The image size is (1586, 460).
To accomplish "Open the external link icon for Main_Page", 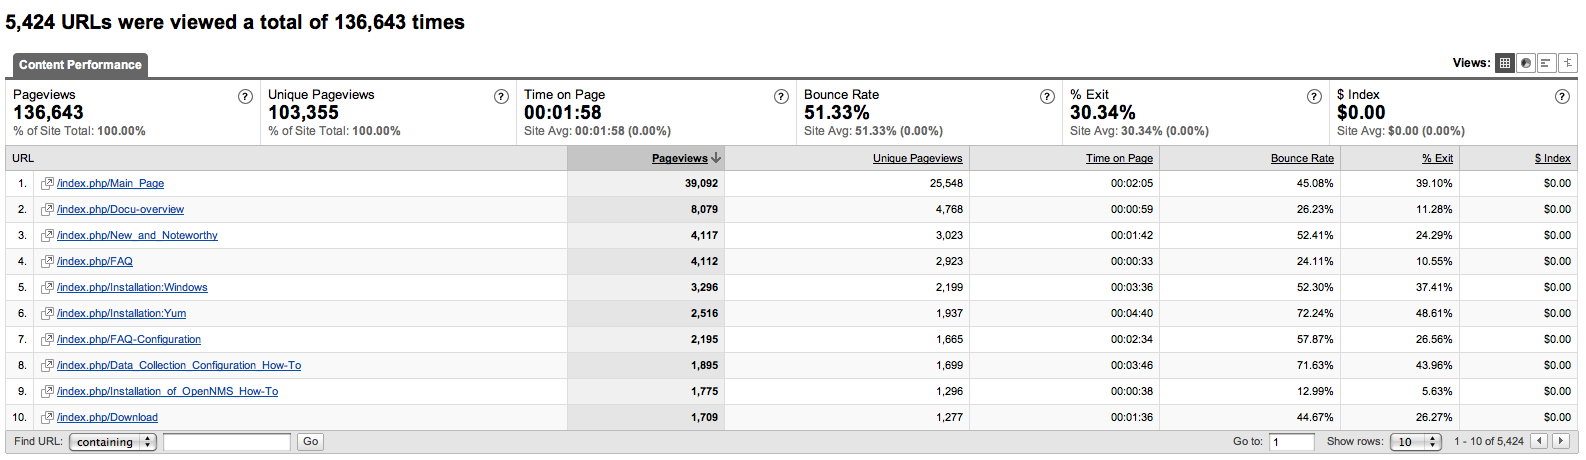I will [47, 183].
